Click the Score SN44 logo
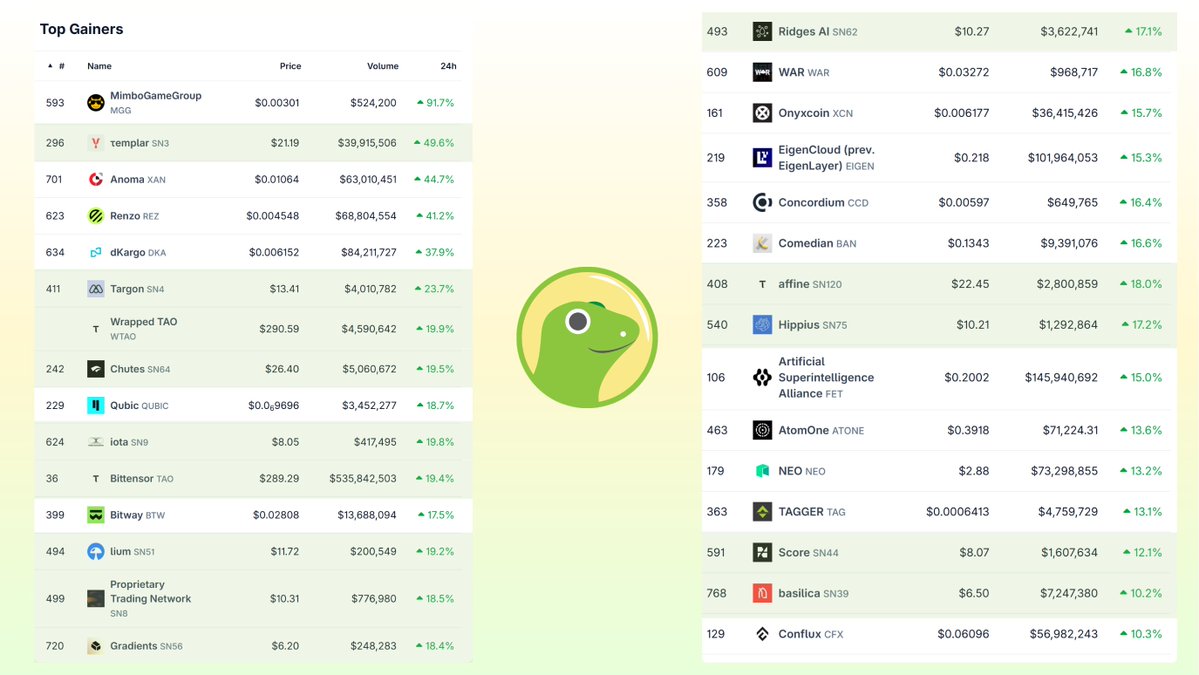The width and height of the screenshot is (1199, 675). click(x=762, y=552)
